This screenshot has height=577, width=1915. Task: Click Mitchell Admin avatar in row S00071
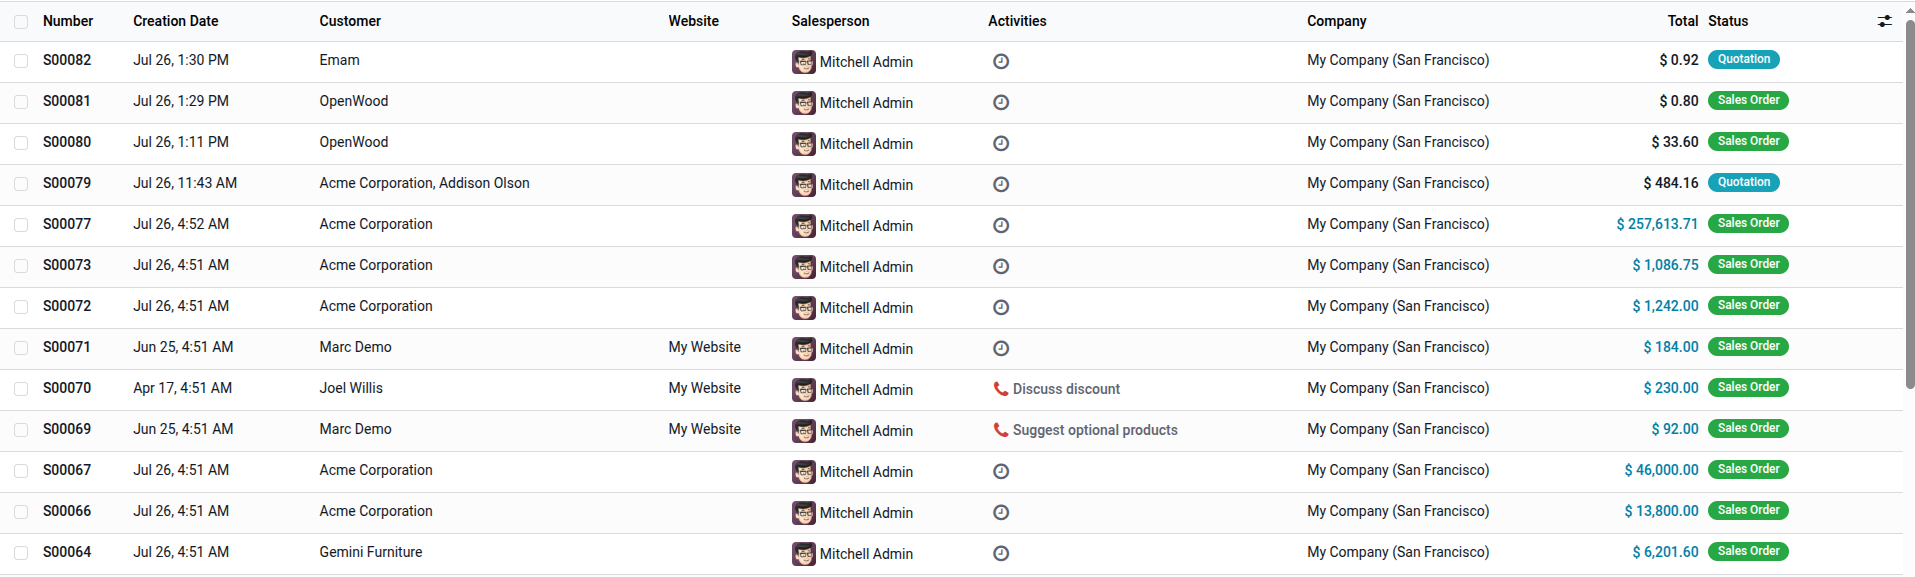pyautogui.click(x=804, y=349)
